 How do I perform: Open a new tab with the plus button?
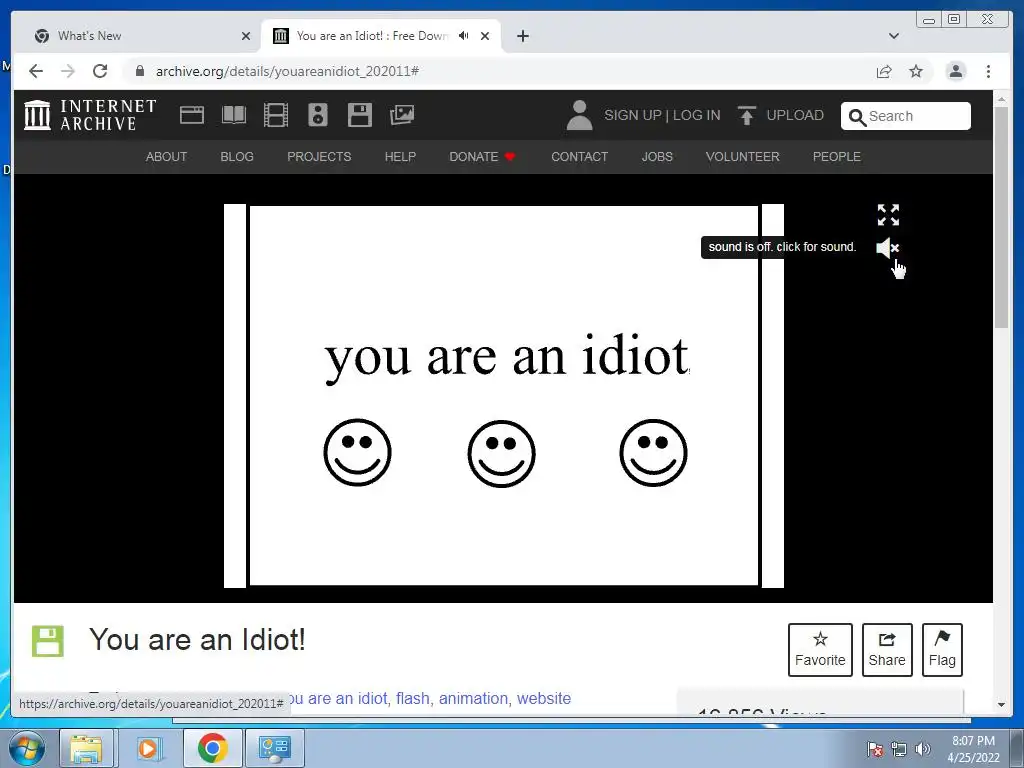(x=523, y=36)
